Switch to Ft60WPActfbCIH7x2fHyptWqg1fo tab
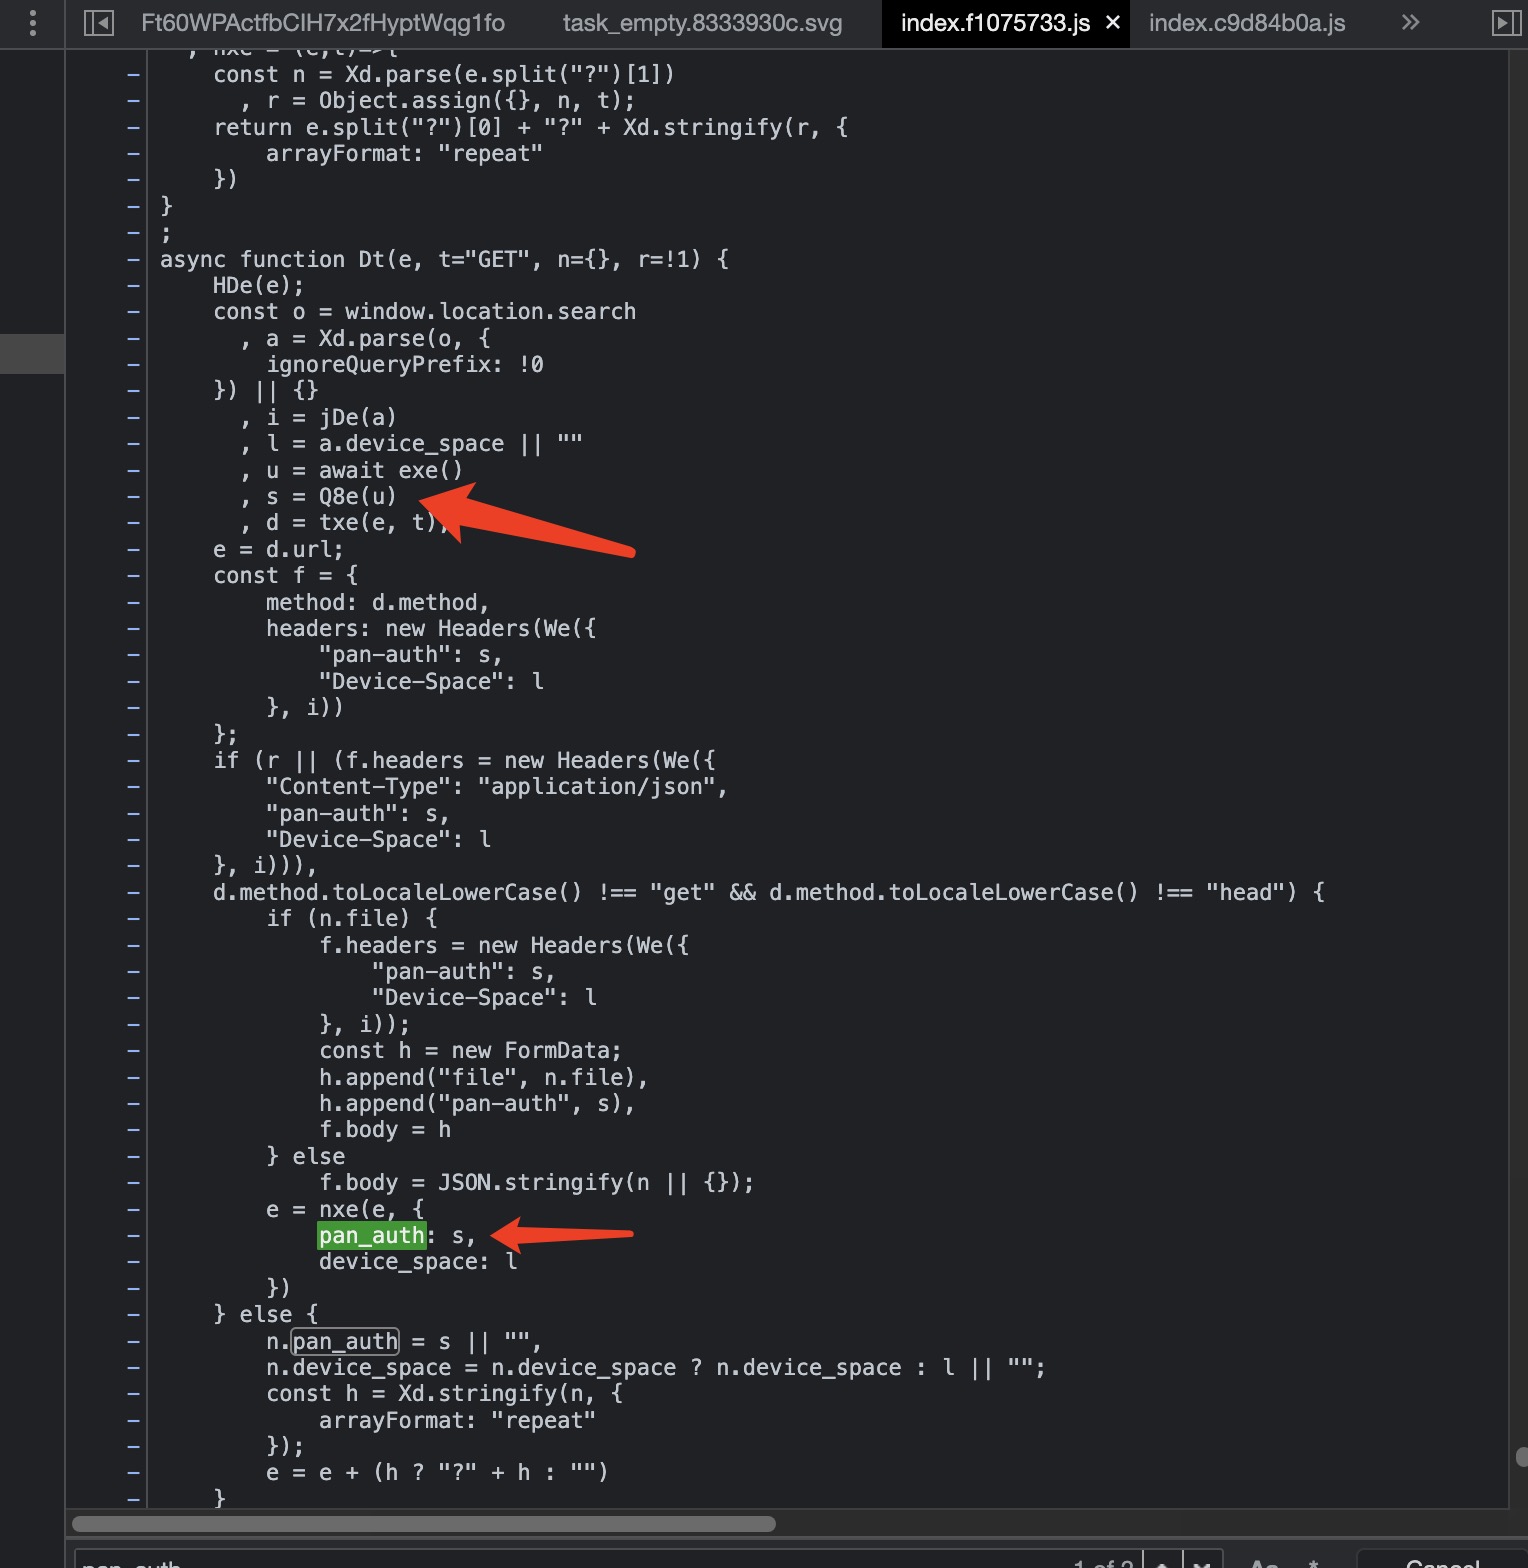Screen dimensions: 1528x1568 pos(323,23)
